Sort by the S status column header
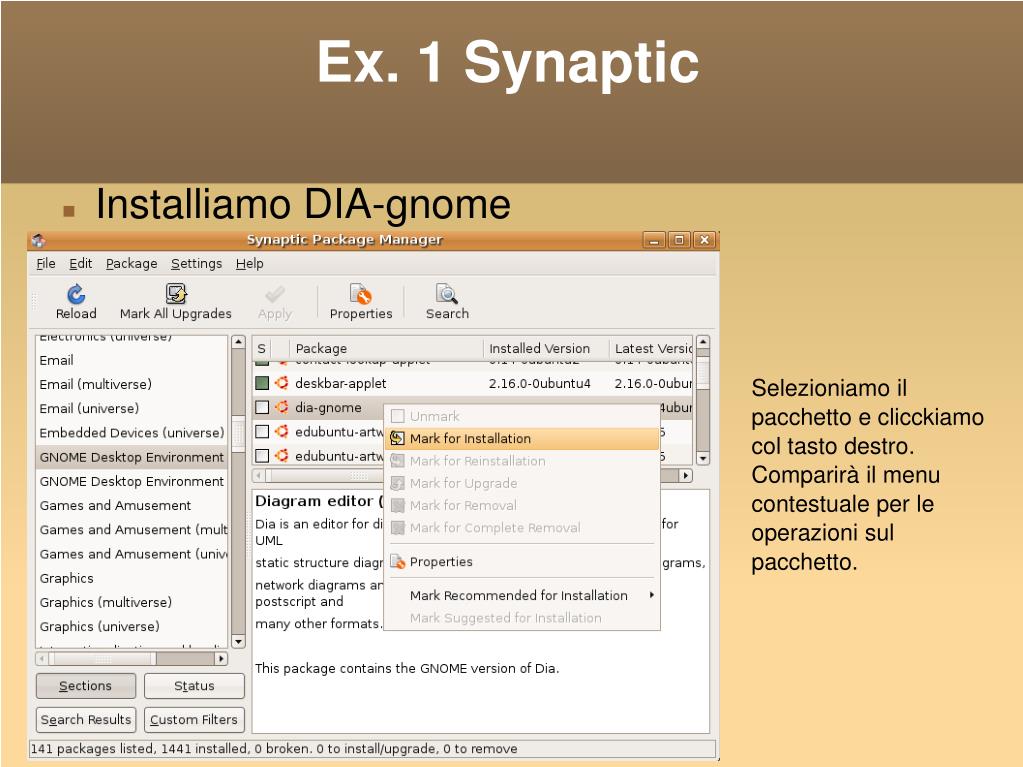 click(262, 348)
